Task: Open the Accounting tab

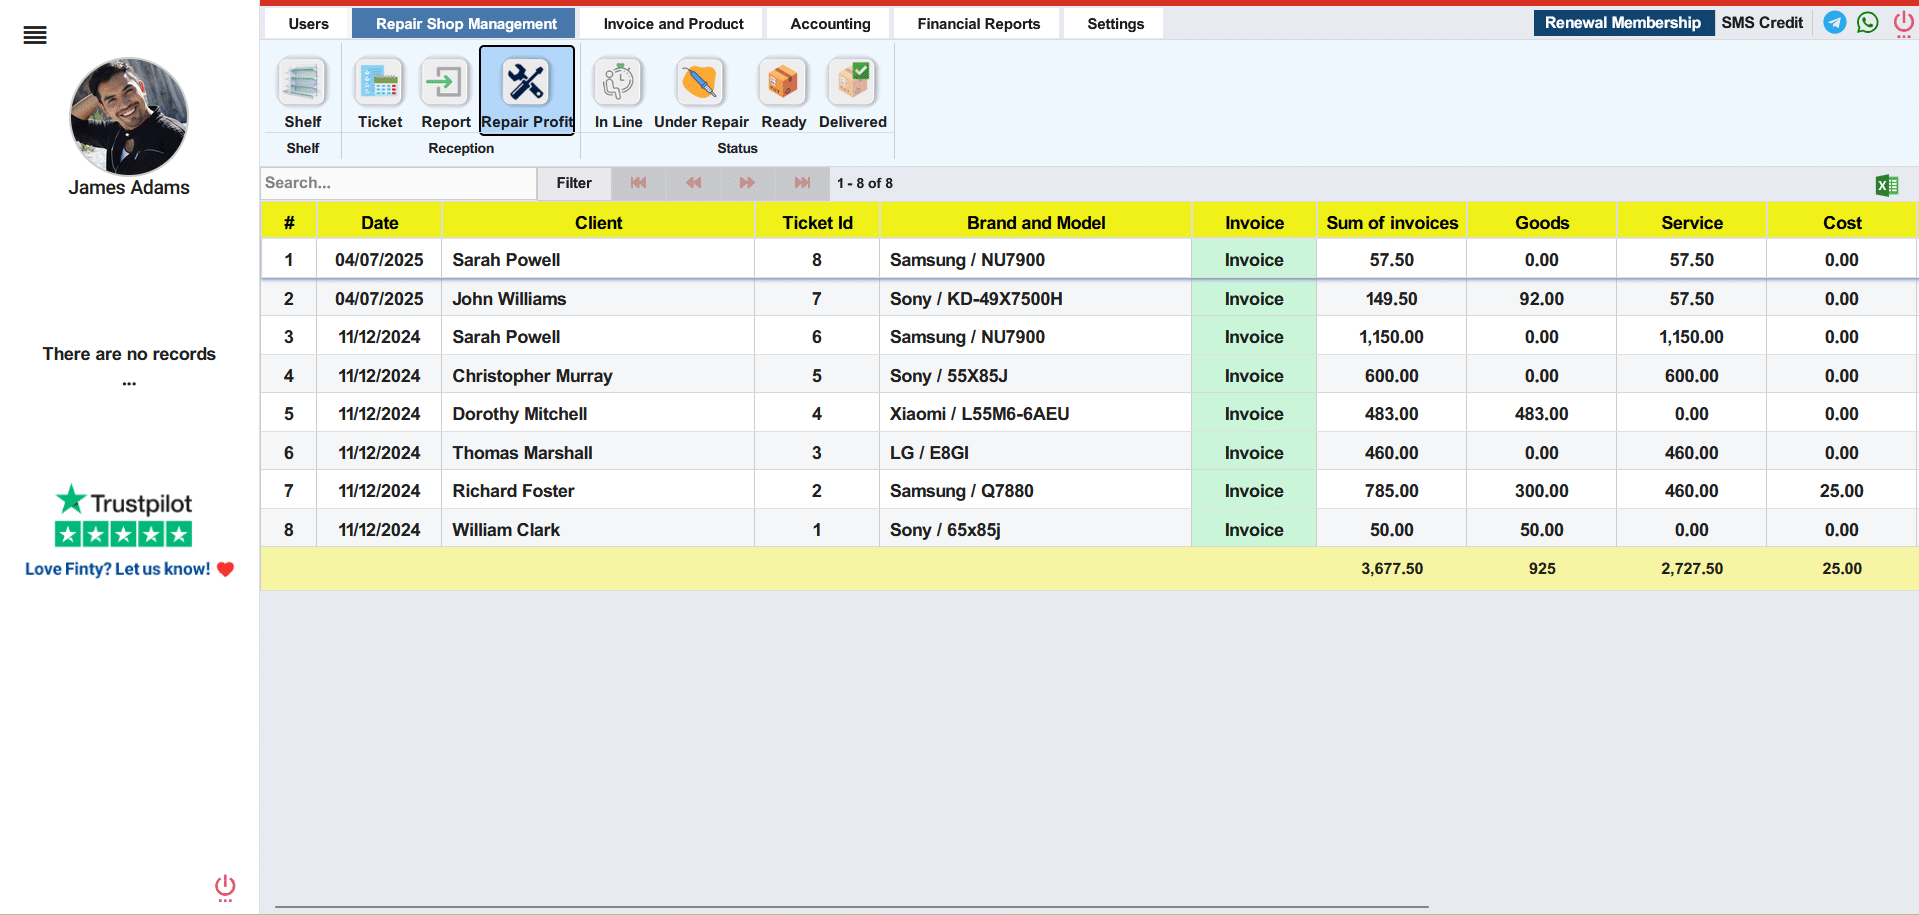Action: click(830, 24)
